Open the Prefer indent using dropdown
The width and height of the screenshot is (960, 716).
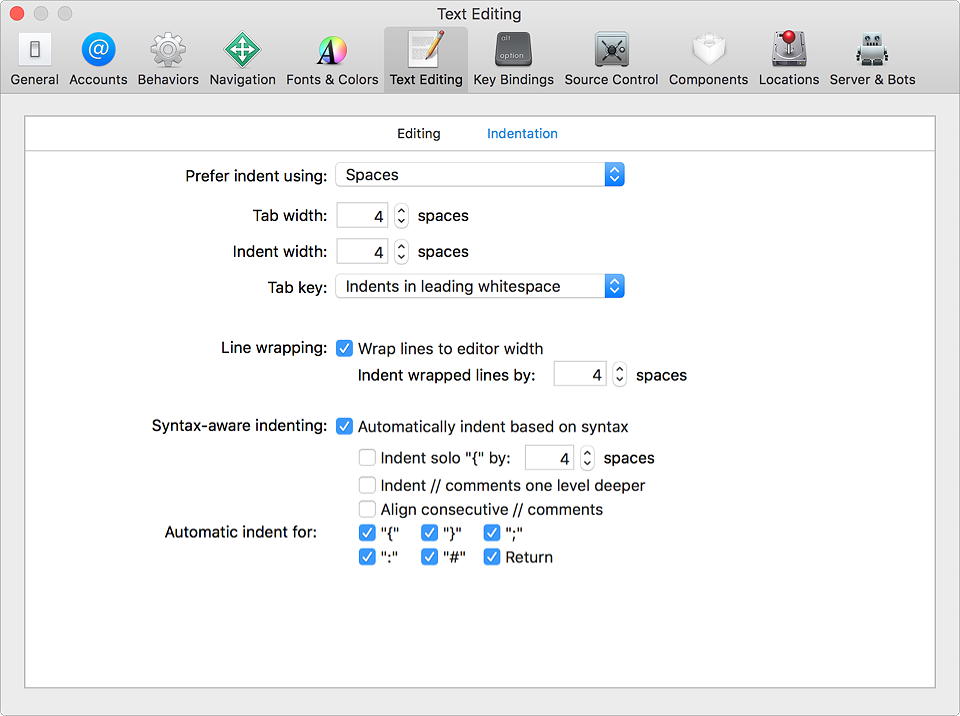point(480,175)
